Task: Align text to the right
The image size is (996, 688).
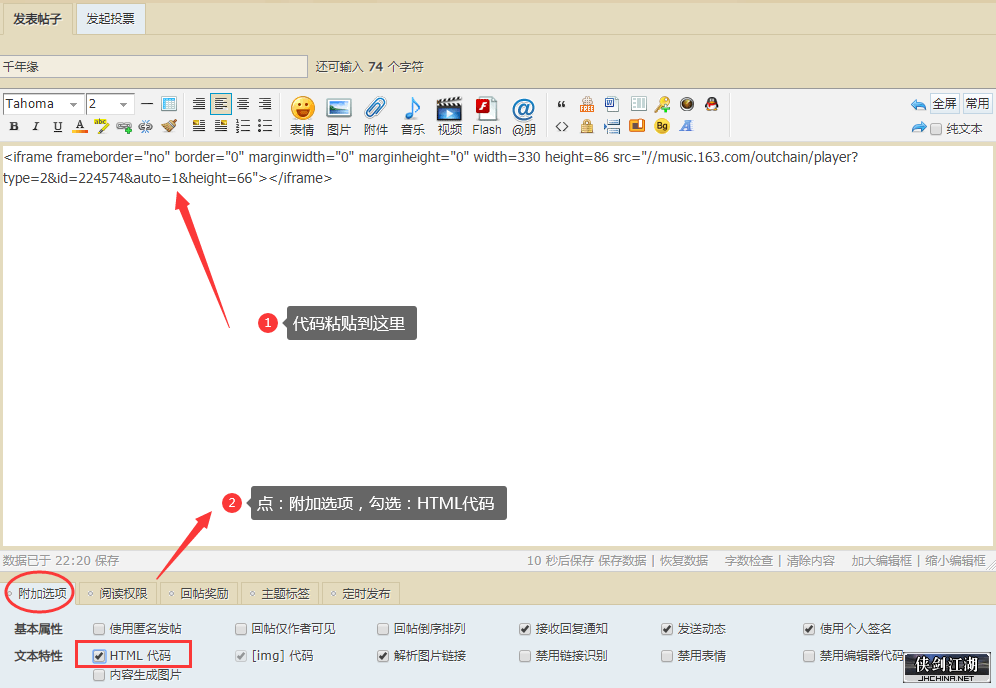Action: [265, 104]
